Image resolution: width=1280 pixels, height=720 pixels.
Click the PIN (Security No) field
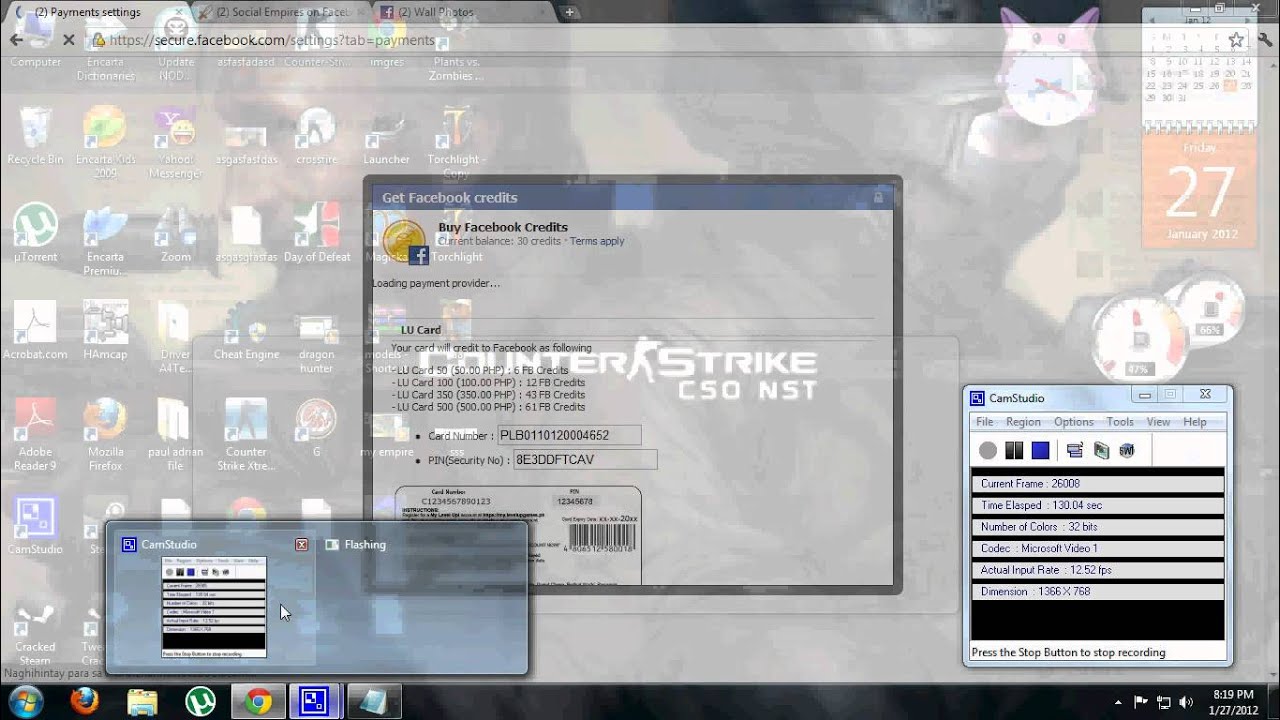point(585,460)
